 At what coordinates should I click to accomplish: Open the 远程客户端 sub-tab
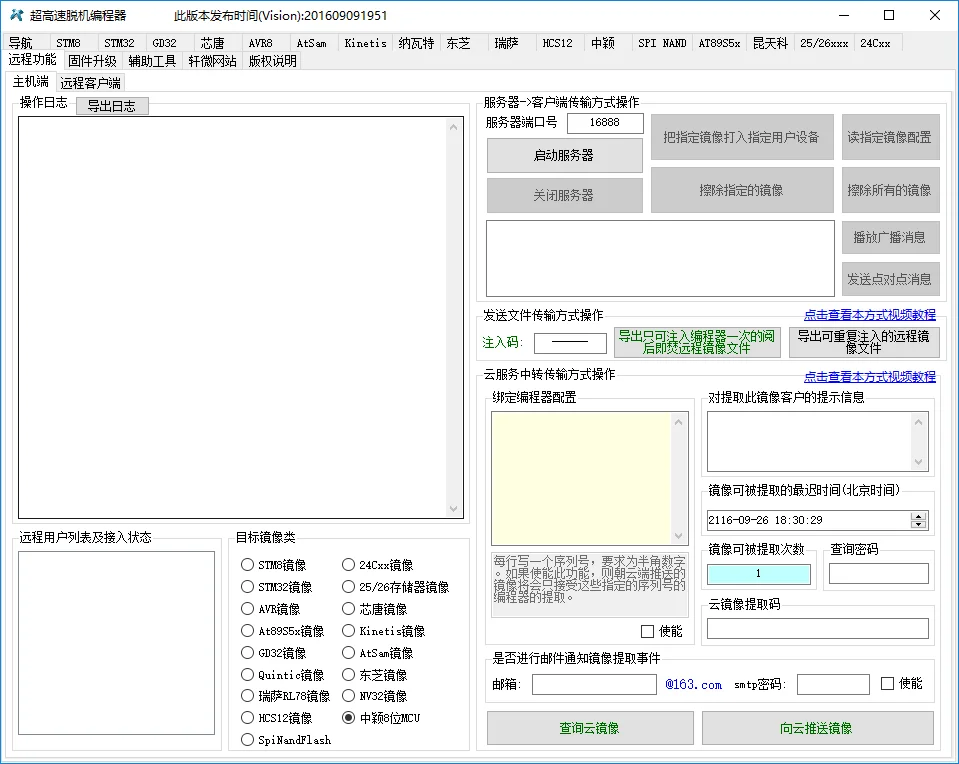[x=91, y=83]
